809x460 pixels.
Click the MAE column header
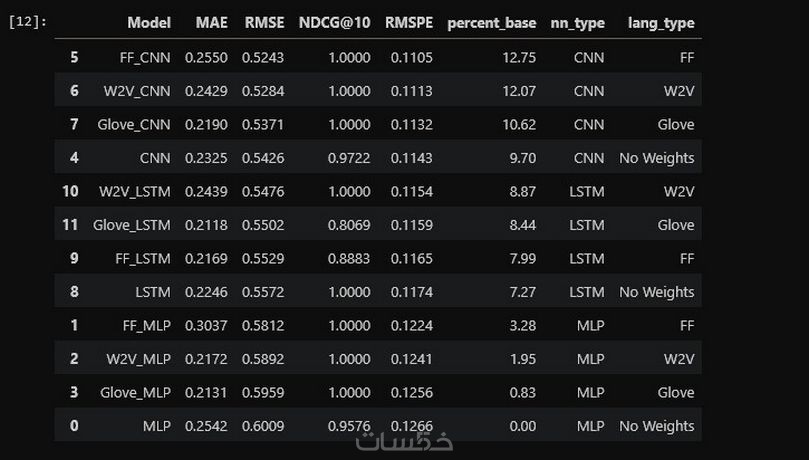[x=212, y=23]
